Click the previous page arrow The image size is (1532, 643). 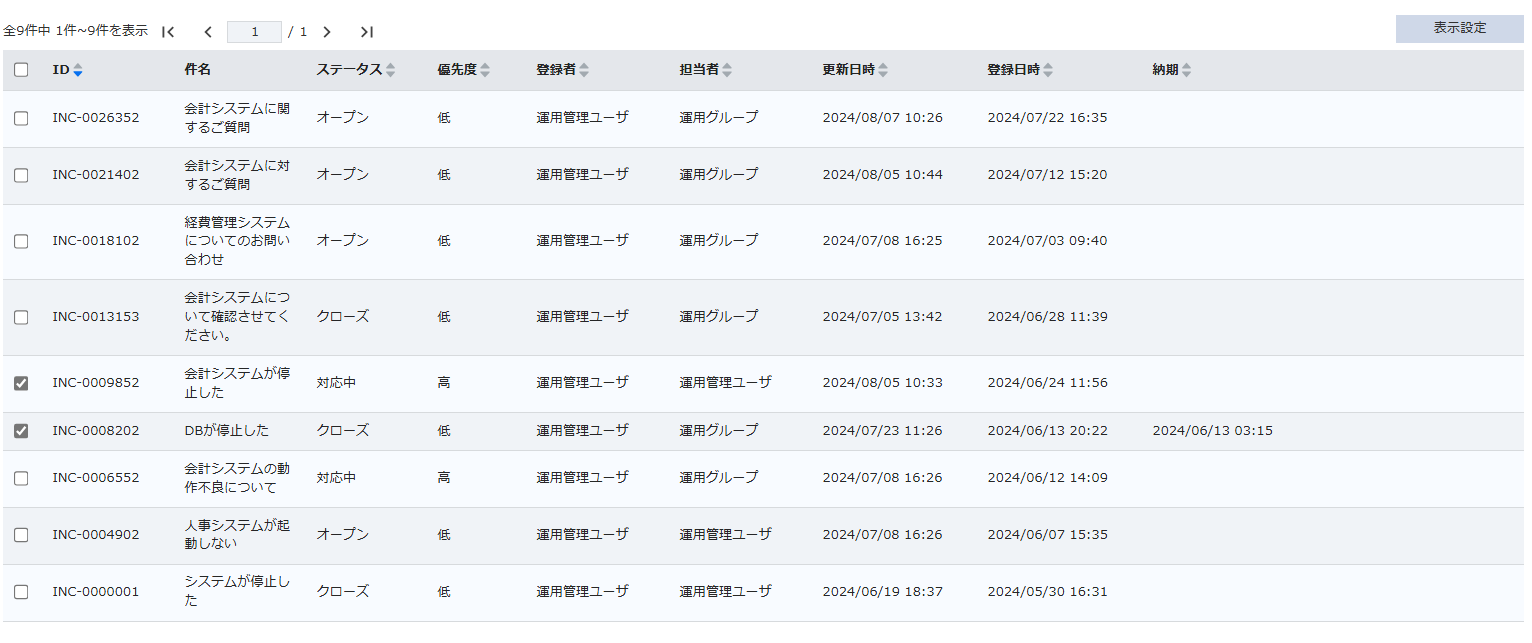(x=208, y=32)
